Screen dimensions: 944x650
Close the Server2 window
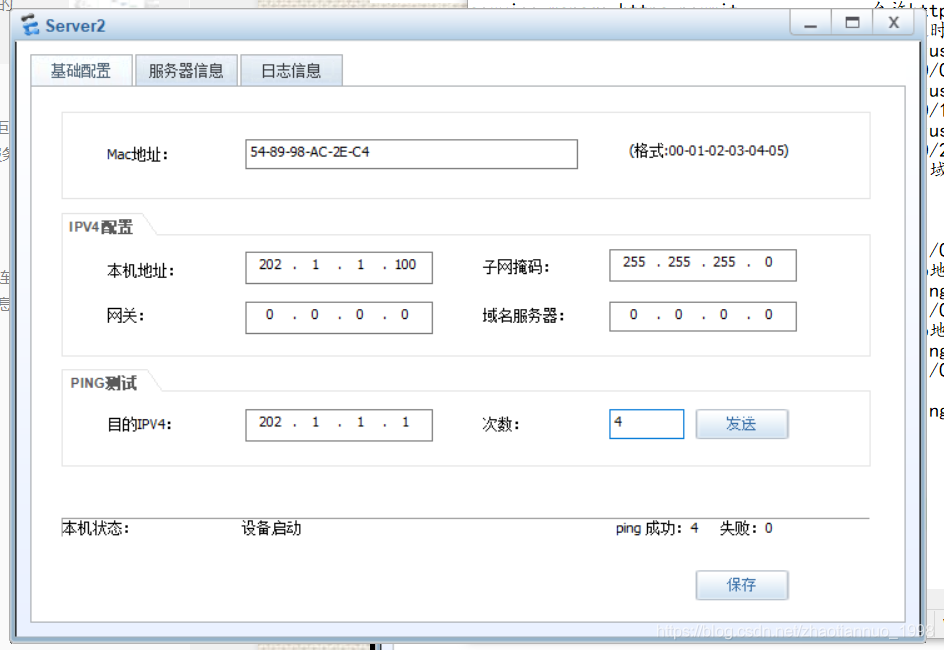(x=893, y=24)
